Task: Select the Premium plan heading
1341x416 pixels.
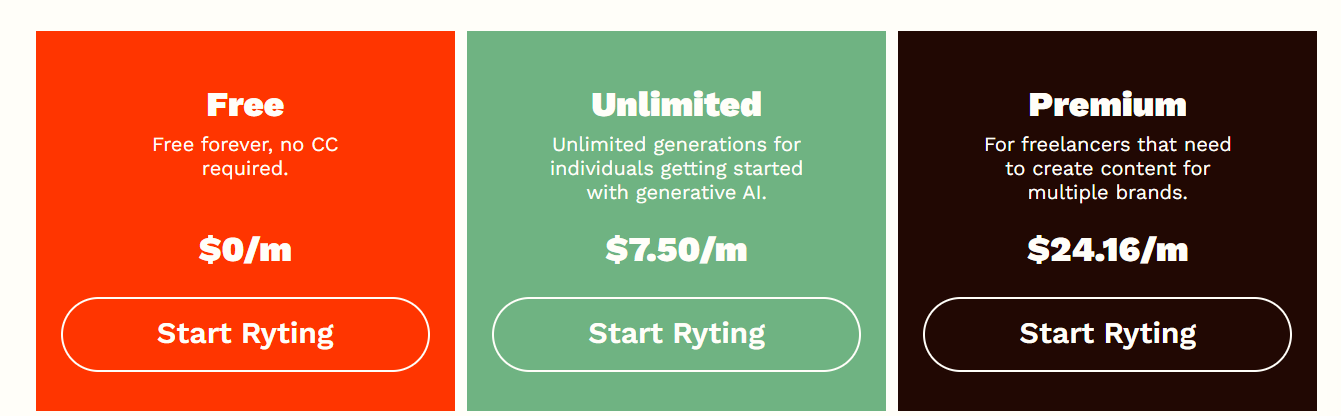Action: click(x=1107, y=104)
